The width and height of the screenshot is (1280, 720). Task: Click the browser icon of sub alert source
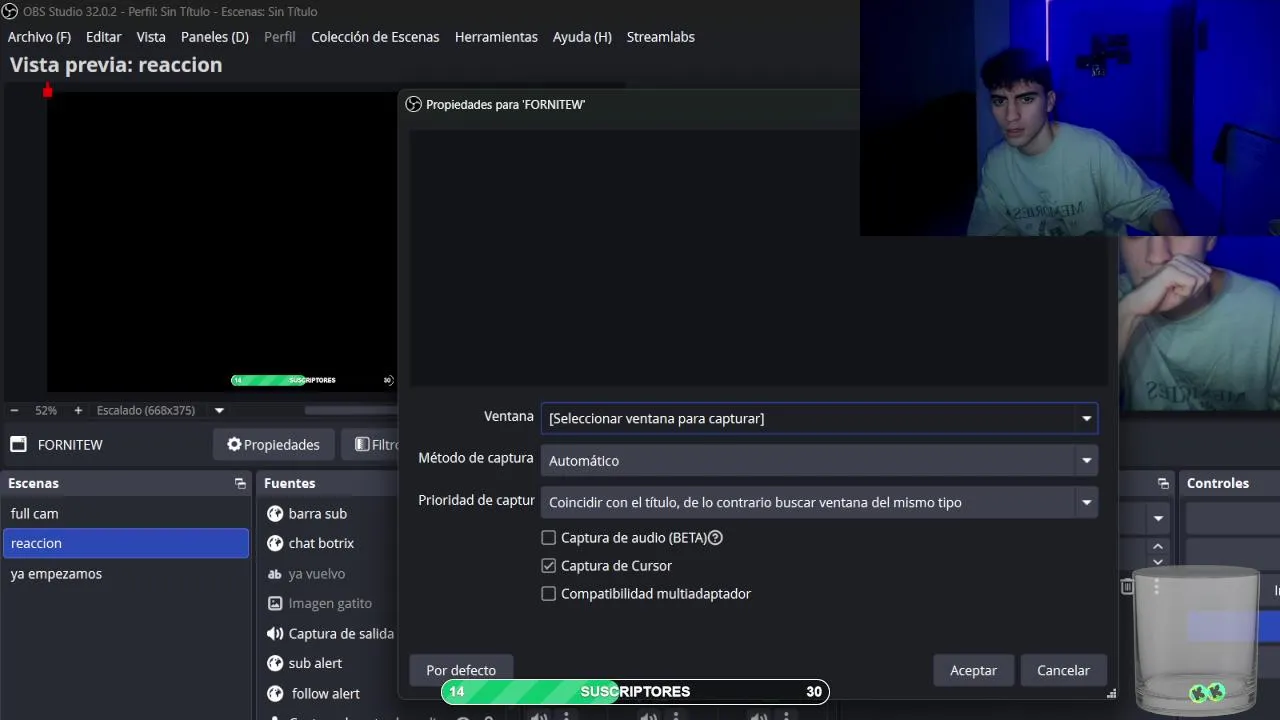click(275, 663)
